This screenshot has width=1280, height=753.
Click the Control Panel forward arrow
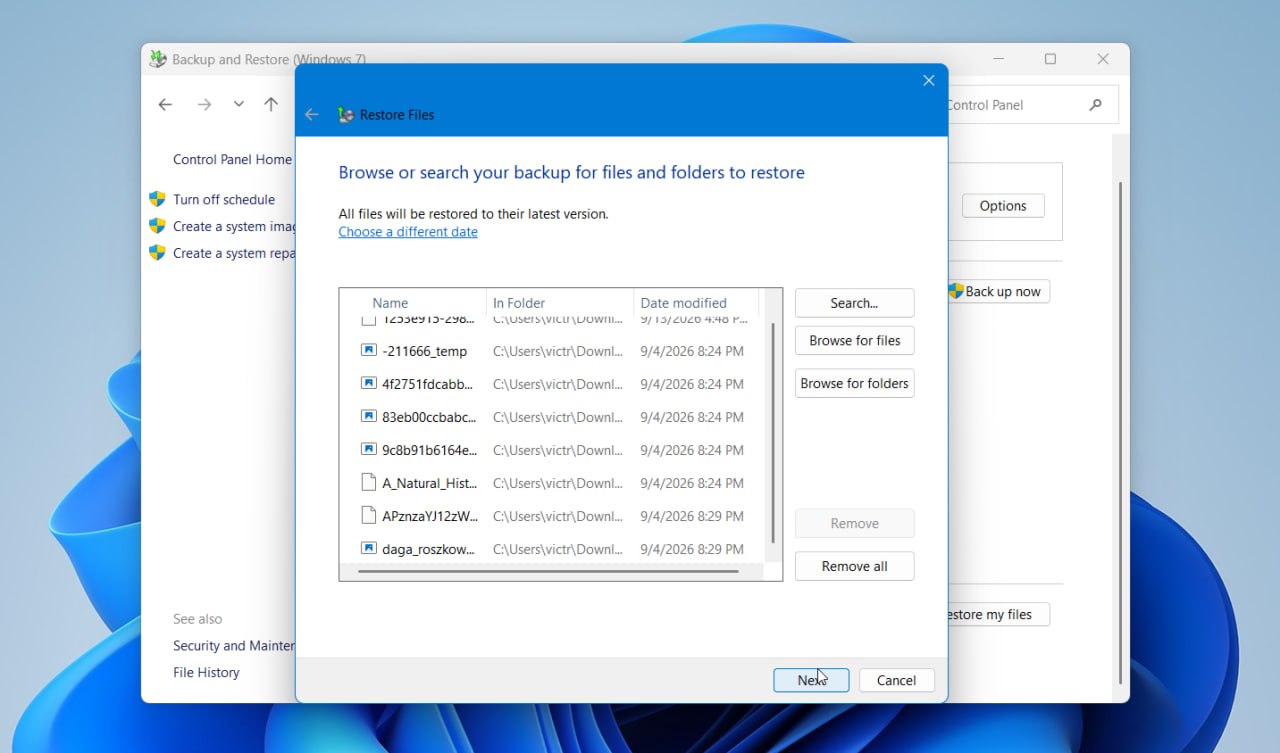point(204,105)
